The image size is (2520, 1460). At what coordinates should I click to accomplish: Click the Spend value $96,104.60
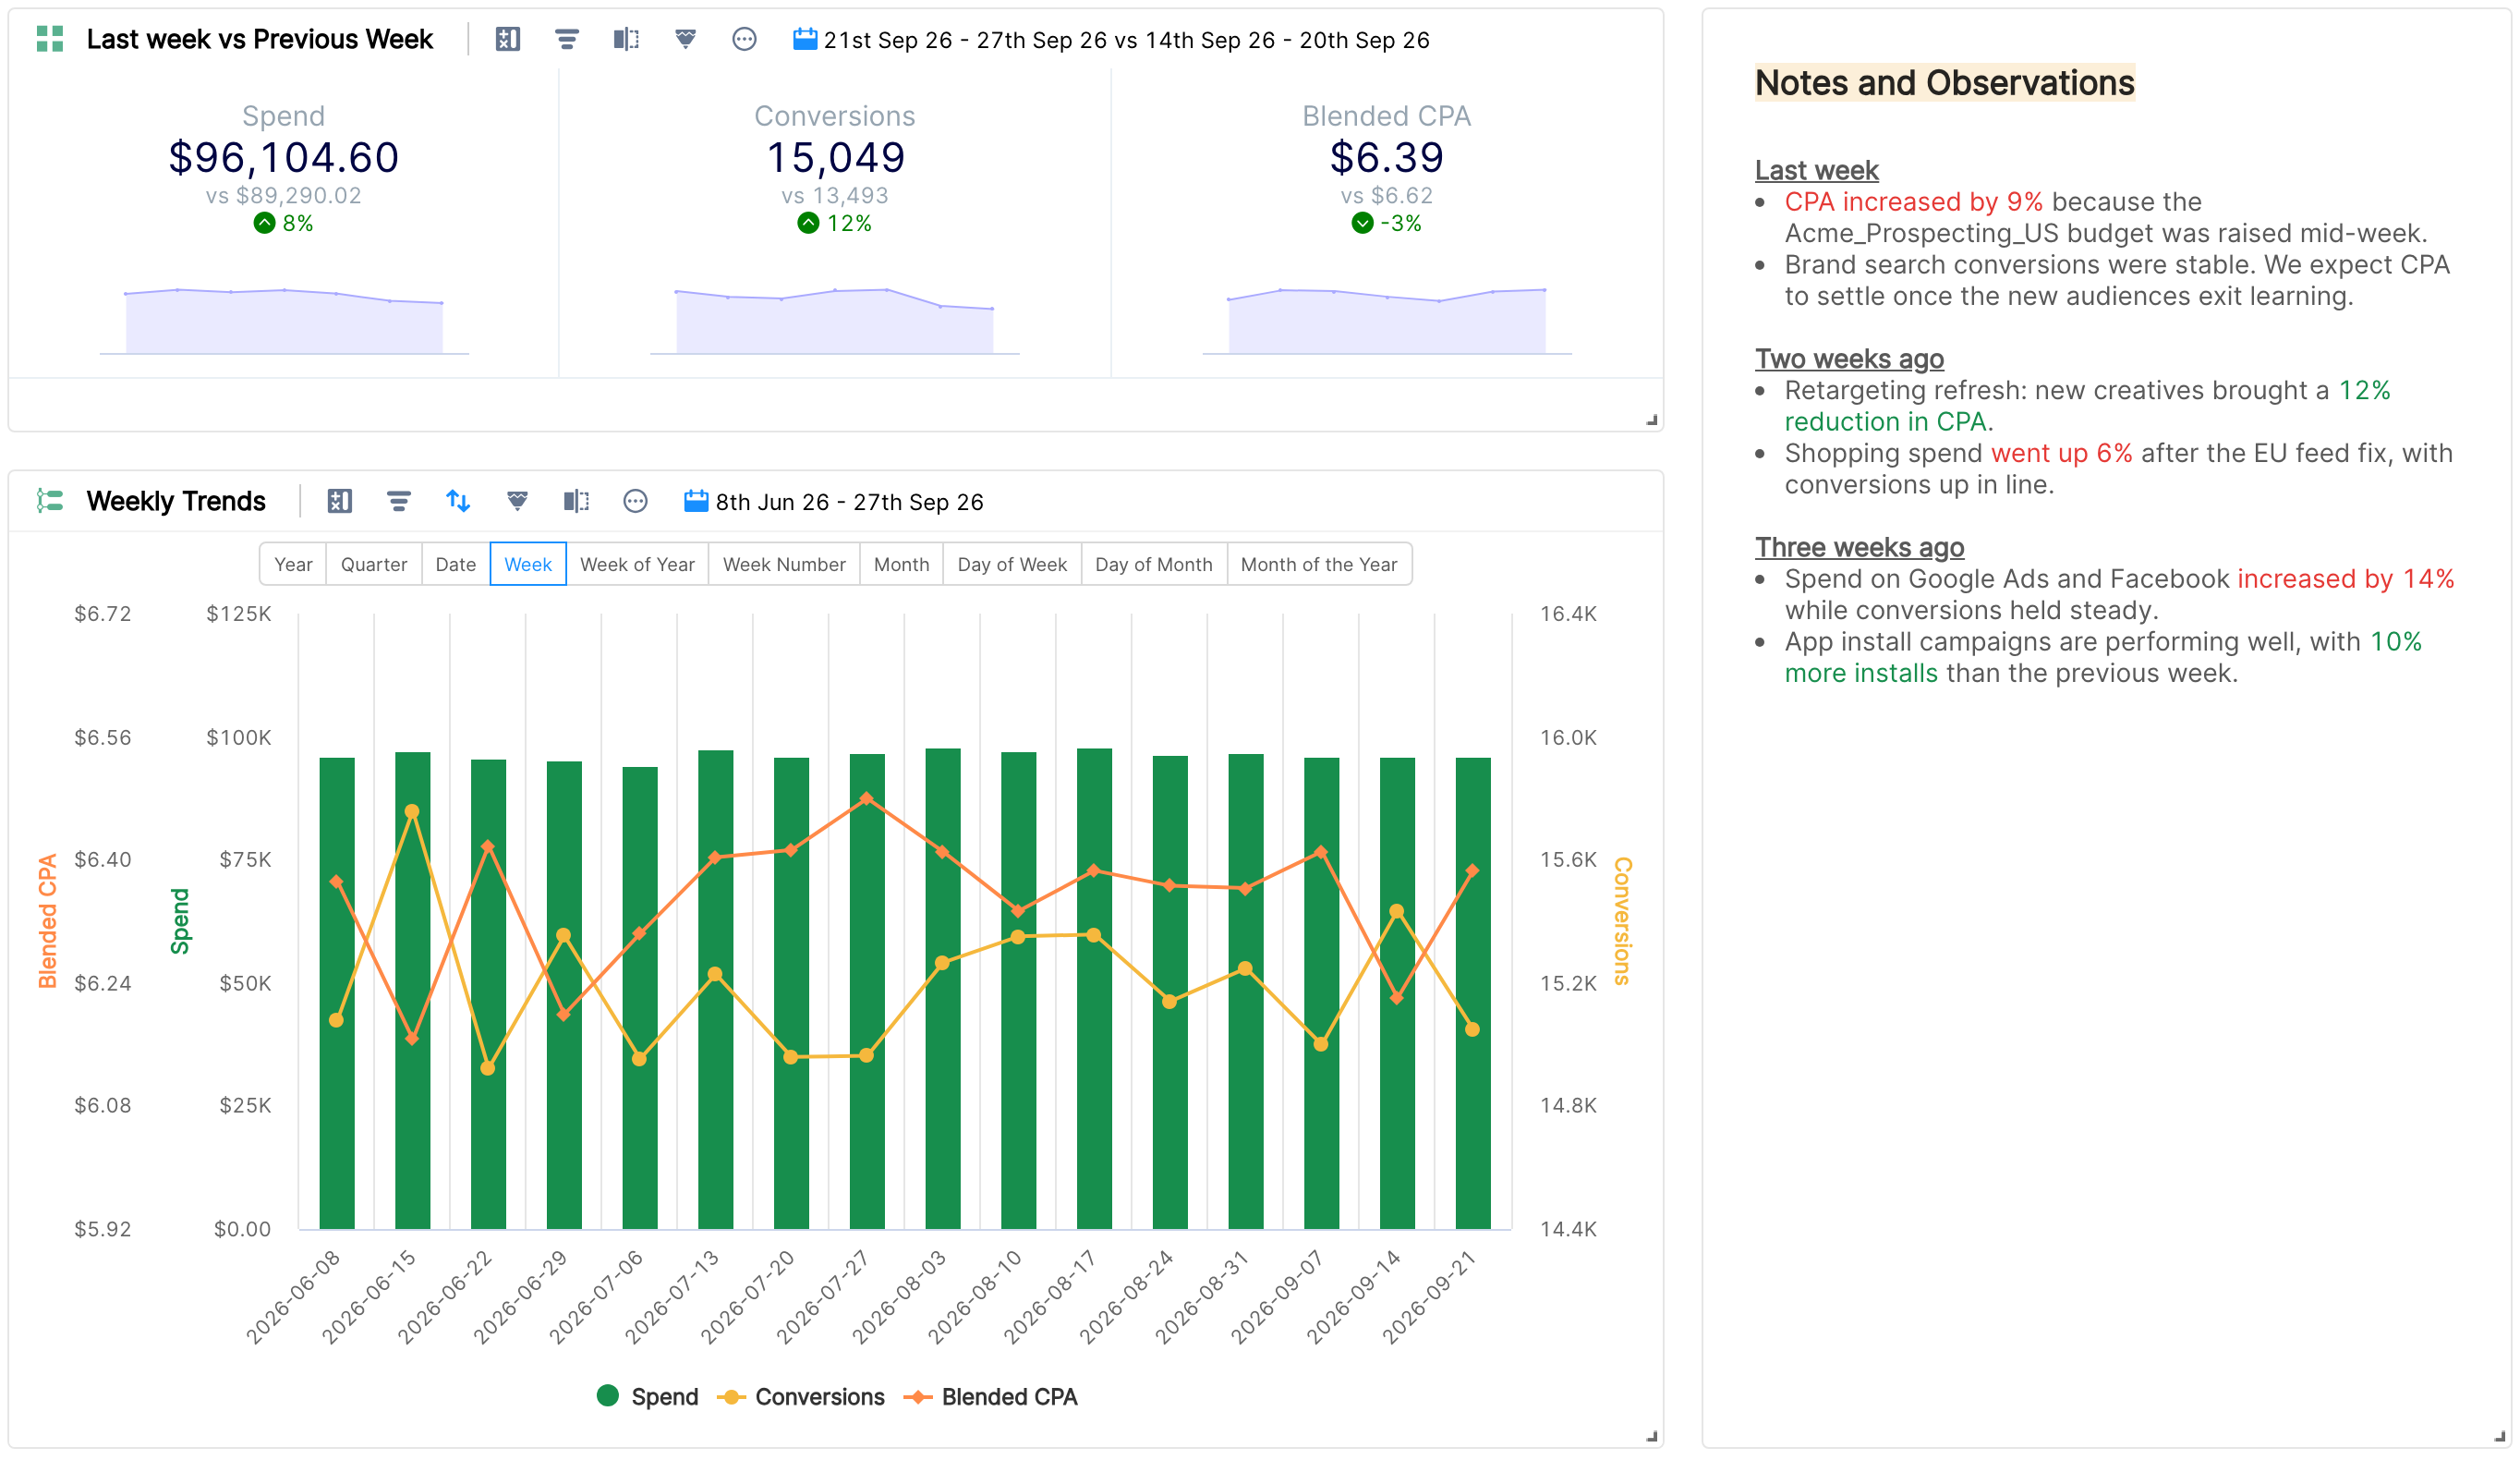(284, 157)
